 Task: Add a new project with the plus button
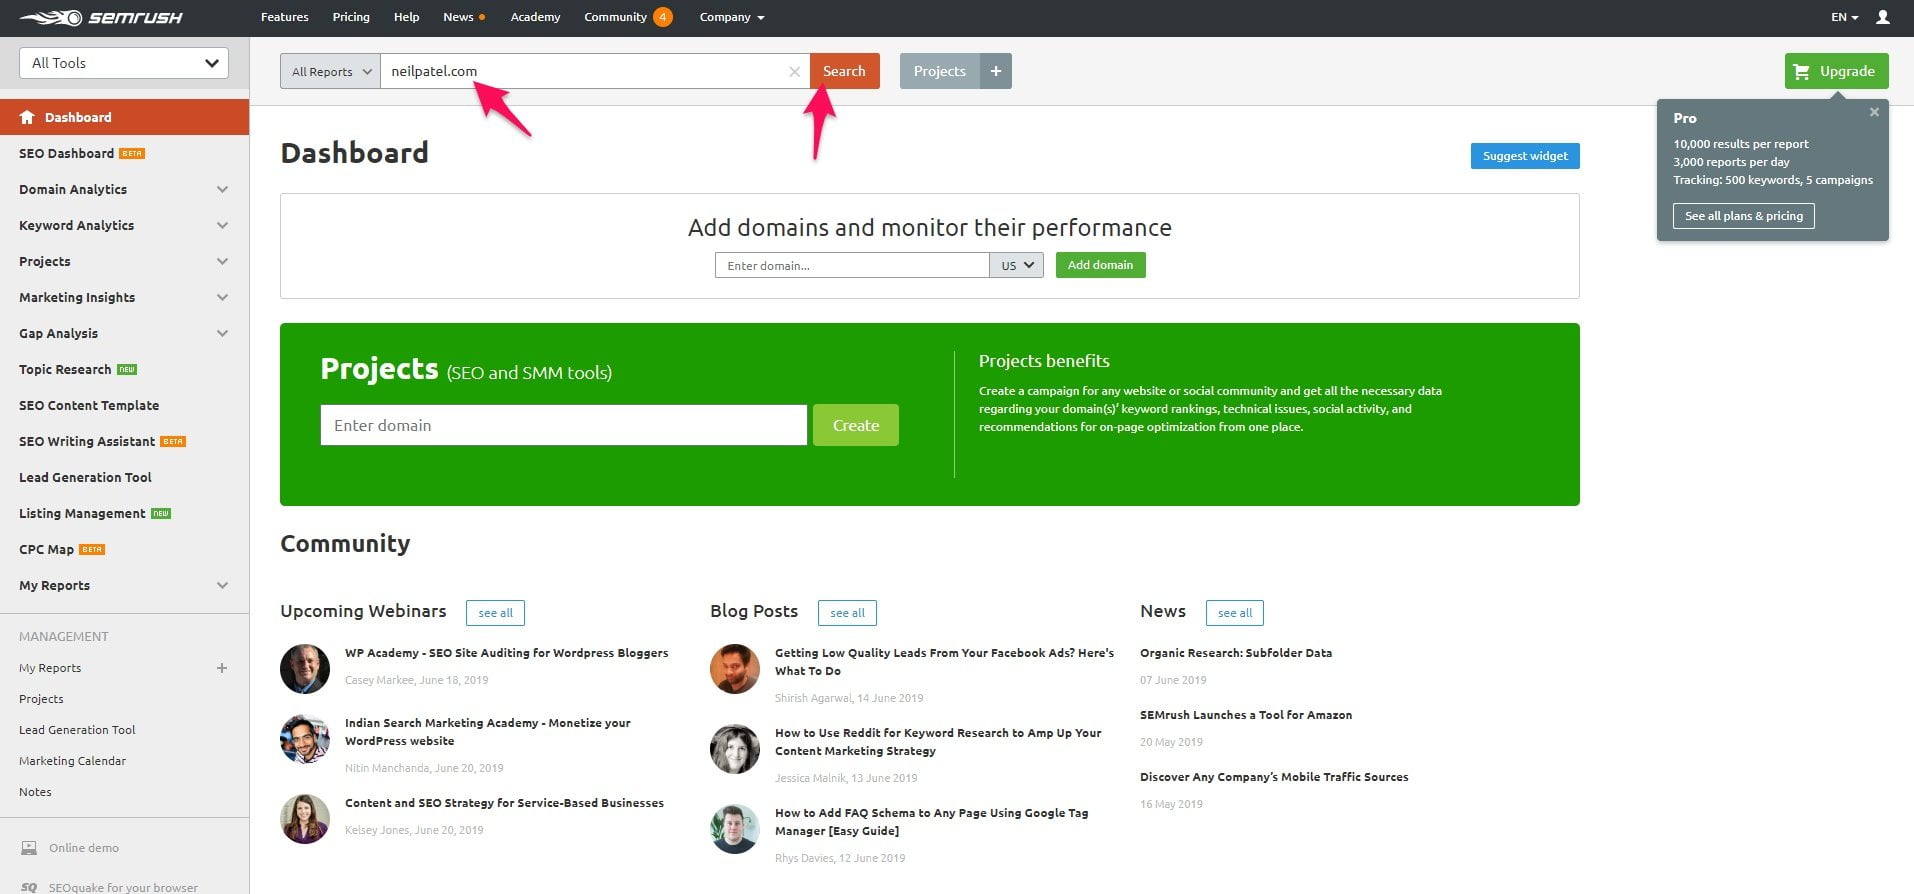[995, 71]
